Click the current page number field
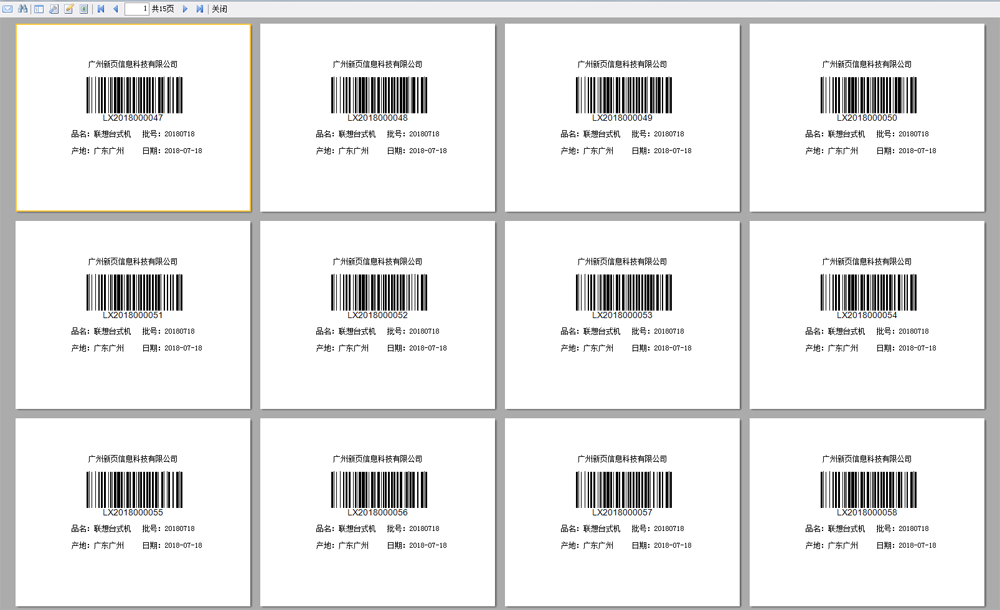 136,9
